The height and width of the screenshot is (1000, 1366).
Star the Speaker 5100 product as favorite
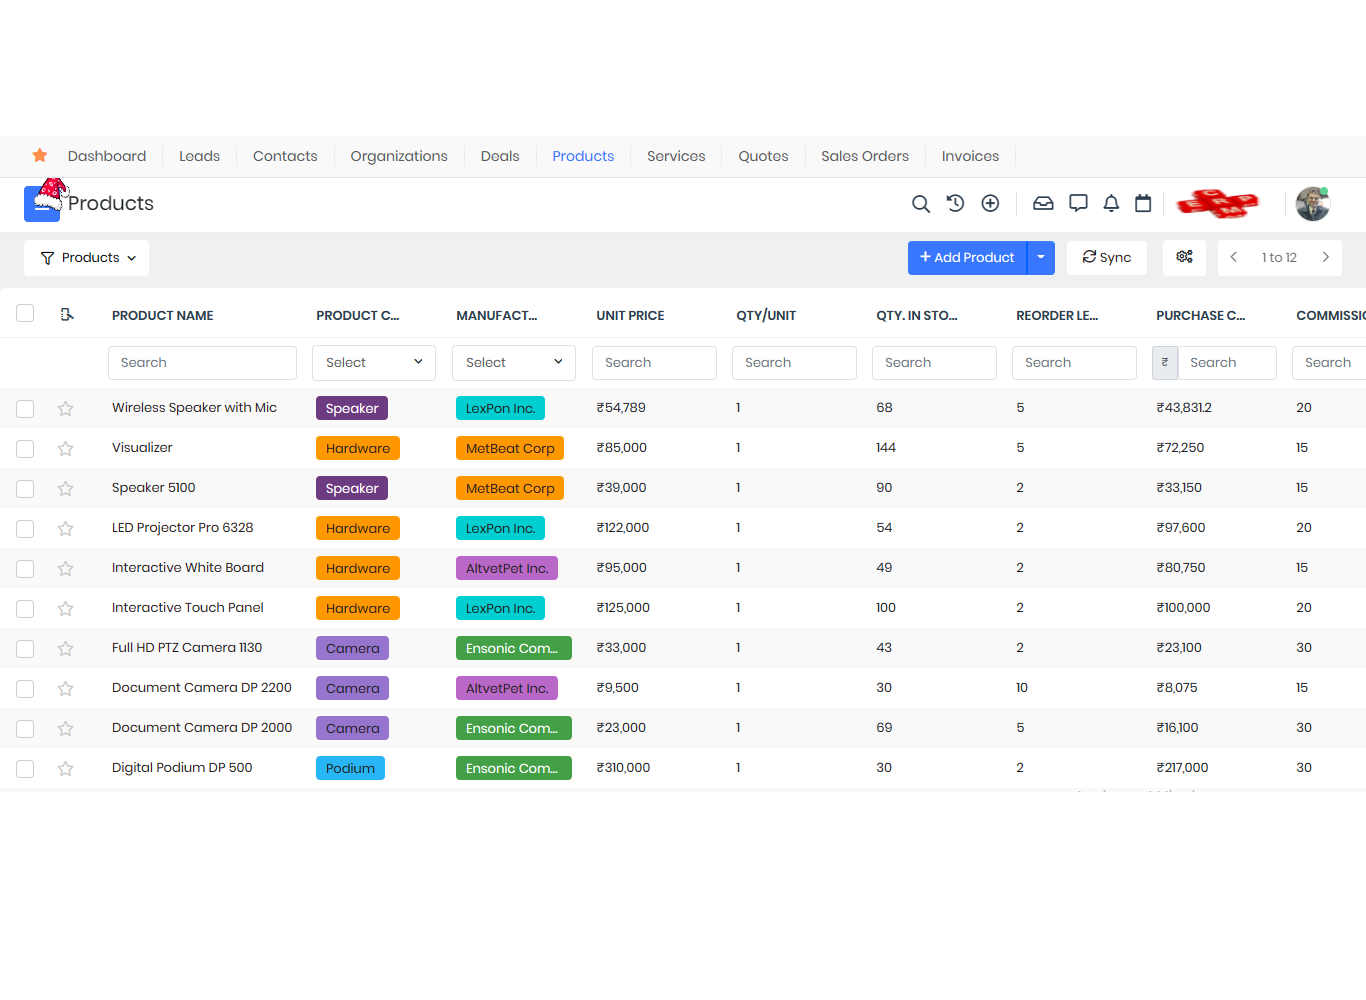click(x=65, y=488)
